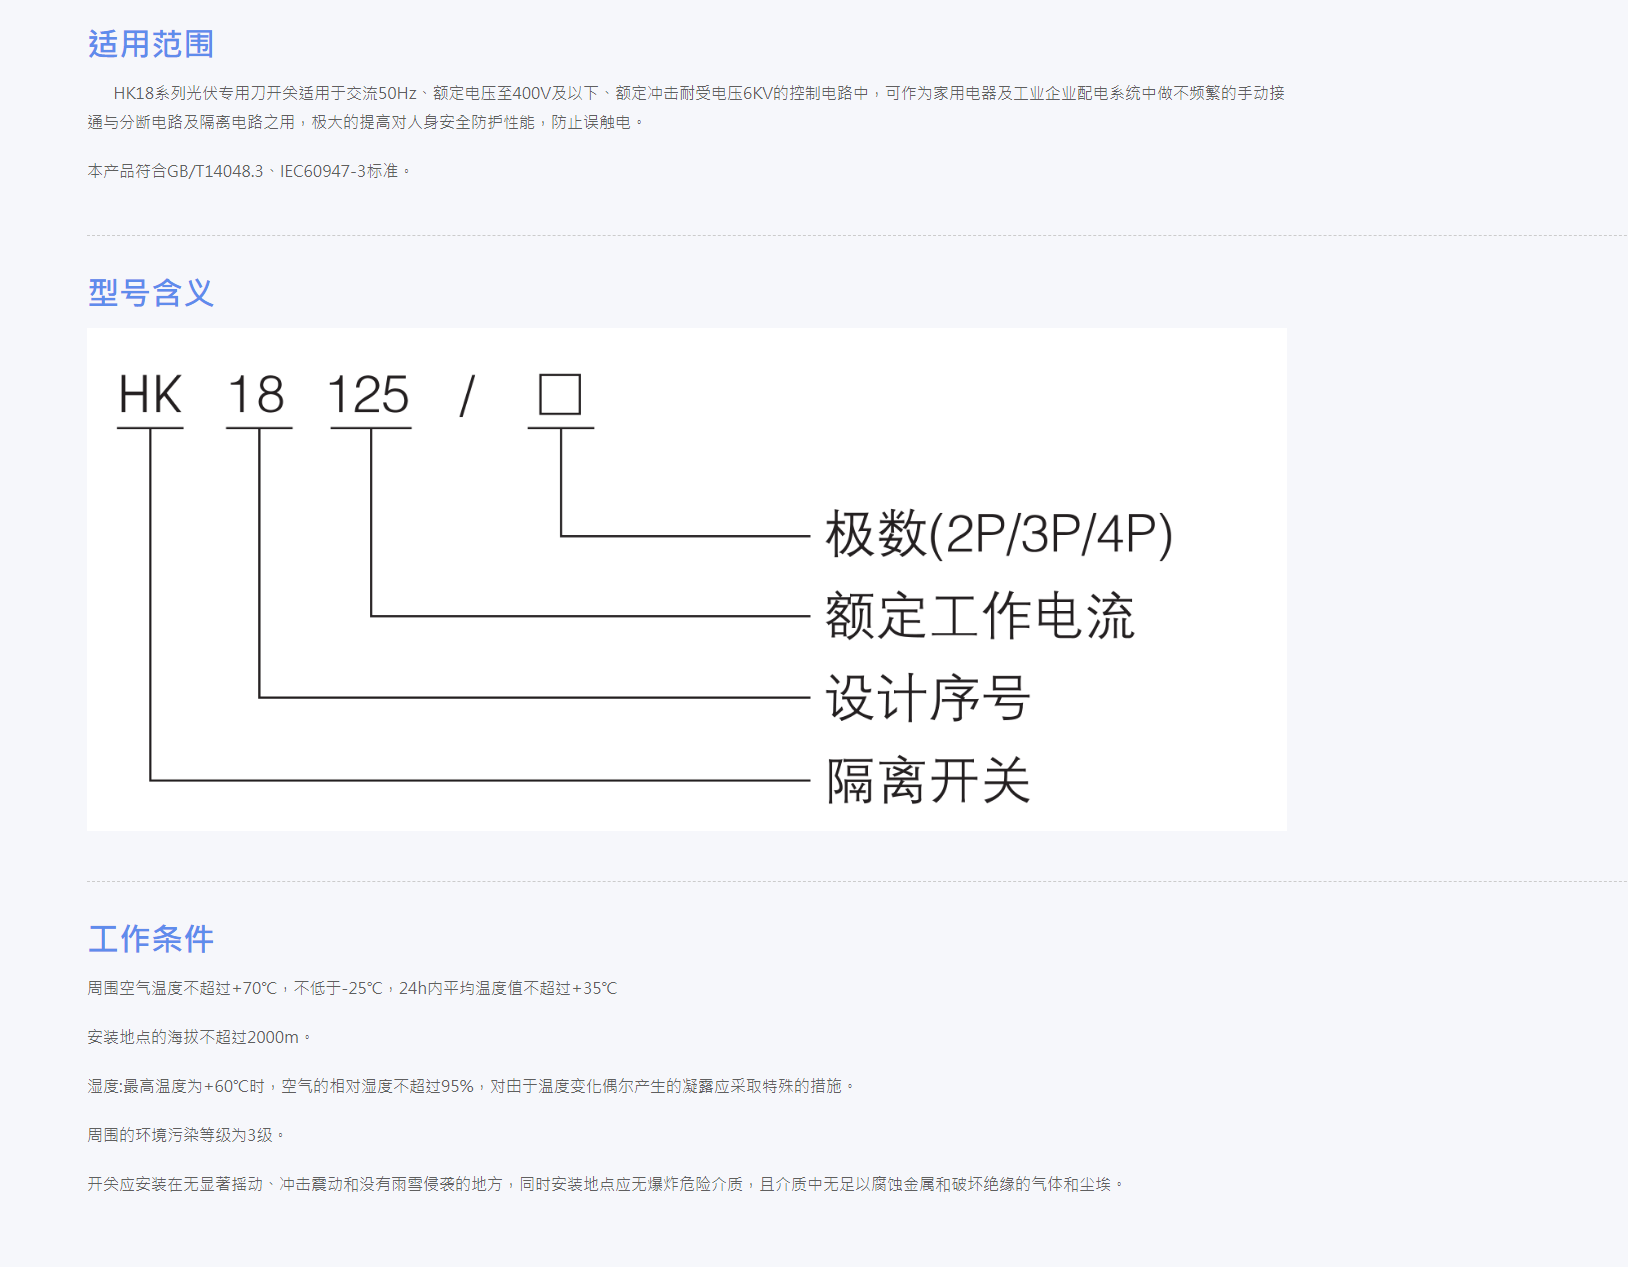
Task: Click the pollution level 3 condition text
Action: 187,1135
